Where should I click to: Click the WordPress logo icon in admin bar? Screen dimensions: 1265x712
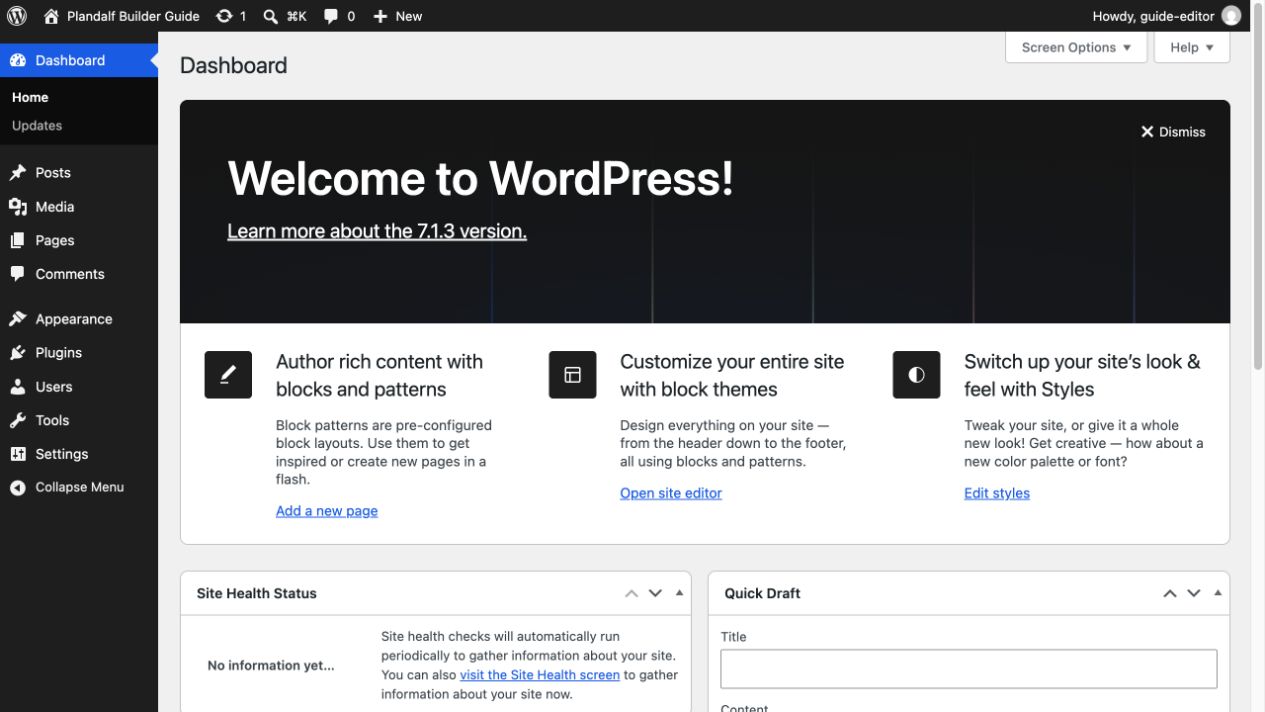pyautogui.click(x=17, y=16)
